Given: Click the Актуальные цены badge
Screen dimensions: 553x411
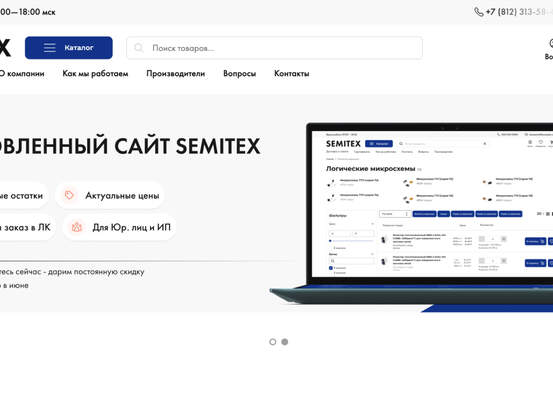Looking at the screenshot, I should (x=110, y=195).
